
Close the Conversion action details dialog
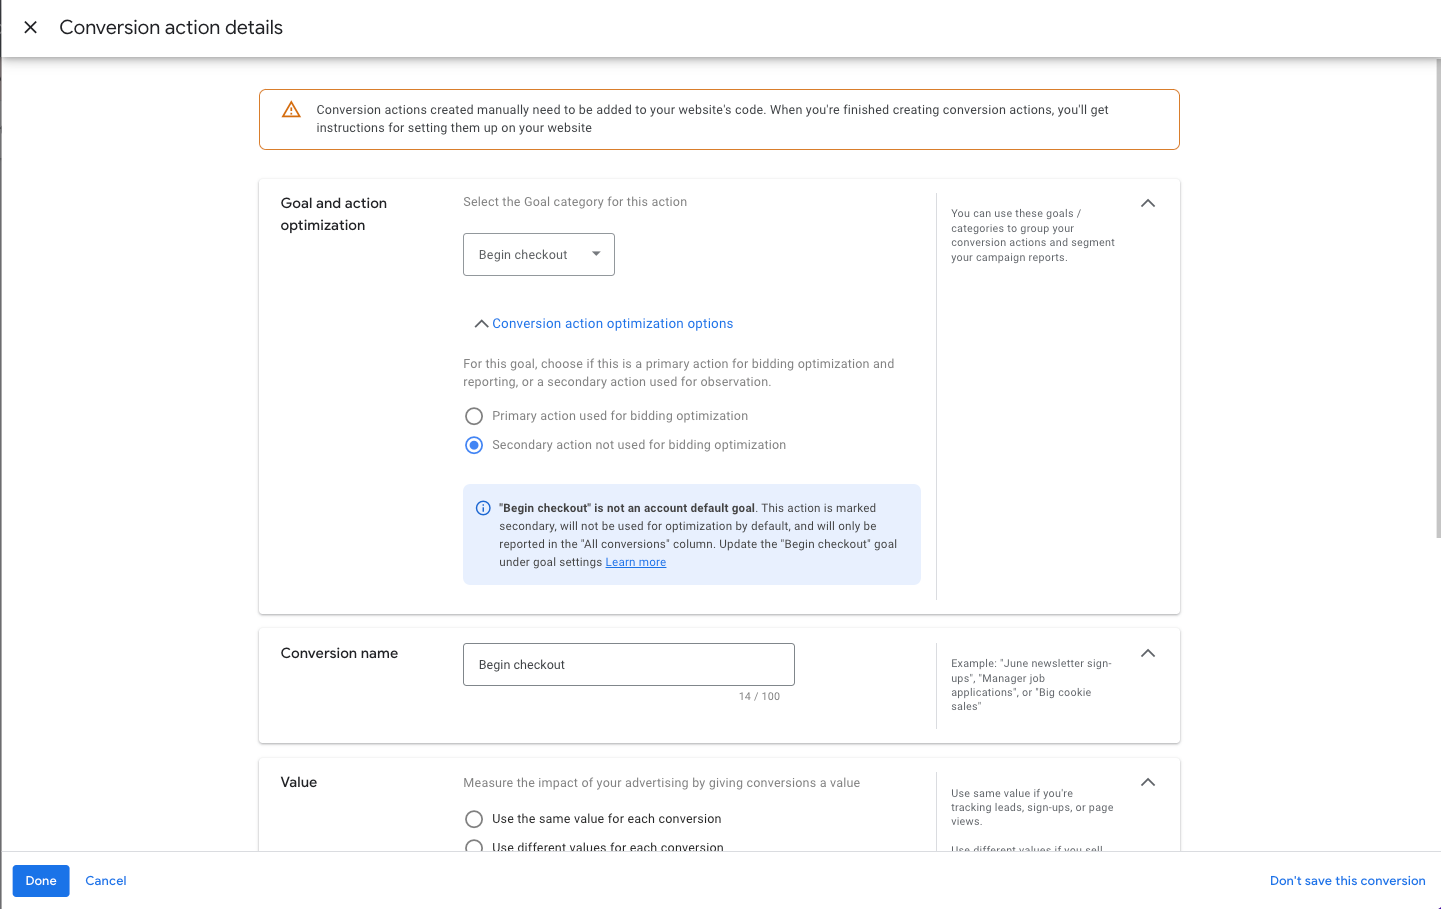[x=31, y=28]
